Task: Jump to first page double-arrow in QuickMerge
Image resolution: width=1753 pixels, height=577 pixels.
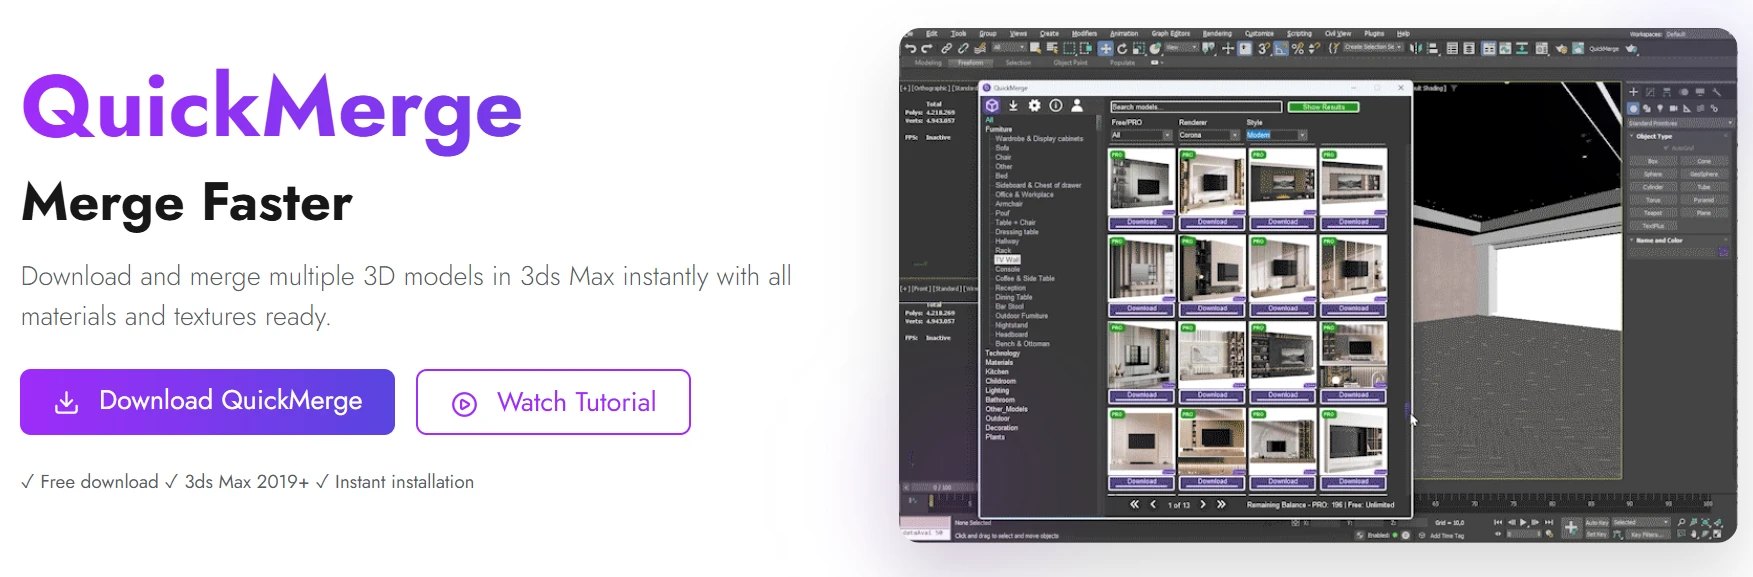Action: tap(1134, 505)
